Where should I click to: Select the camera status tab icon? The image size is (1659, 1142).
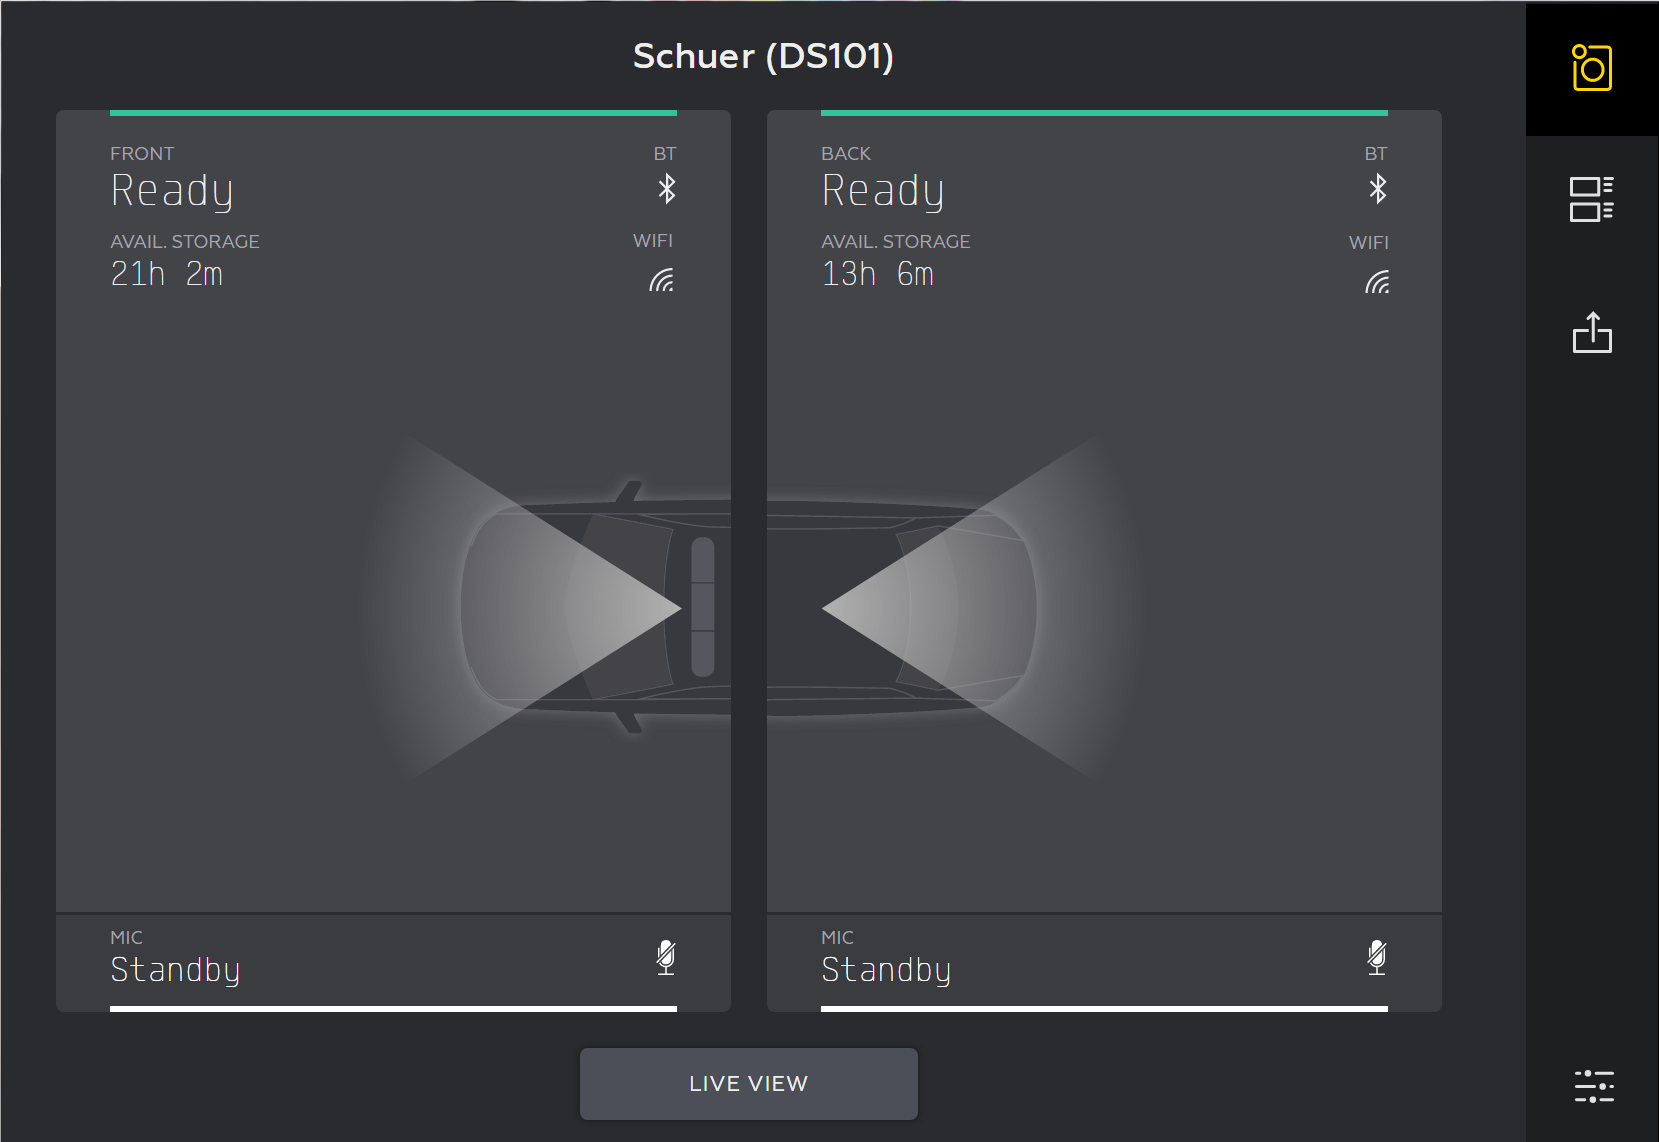[1592, 68]
